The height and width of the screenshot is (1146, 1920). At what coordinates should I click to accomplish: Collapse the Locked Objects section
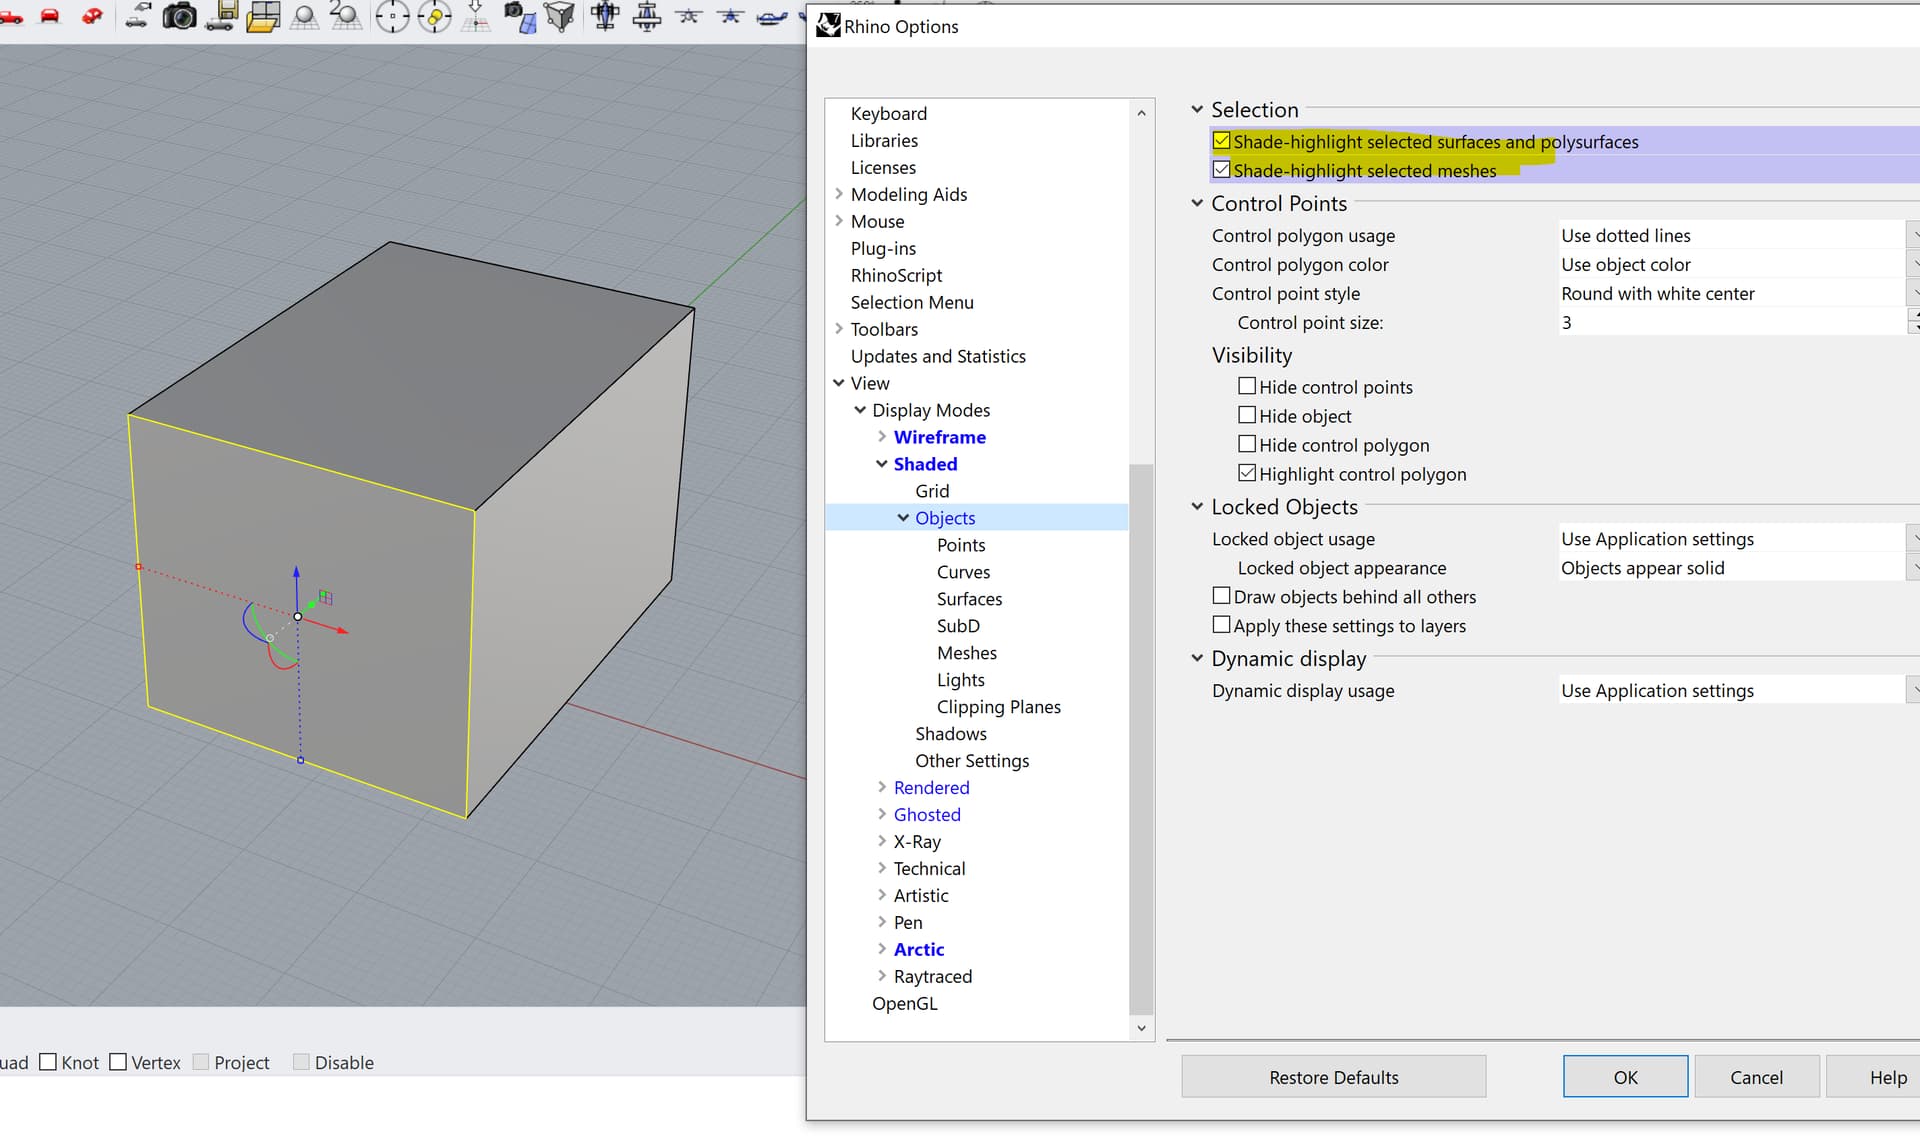(x=1197, y=507)
